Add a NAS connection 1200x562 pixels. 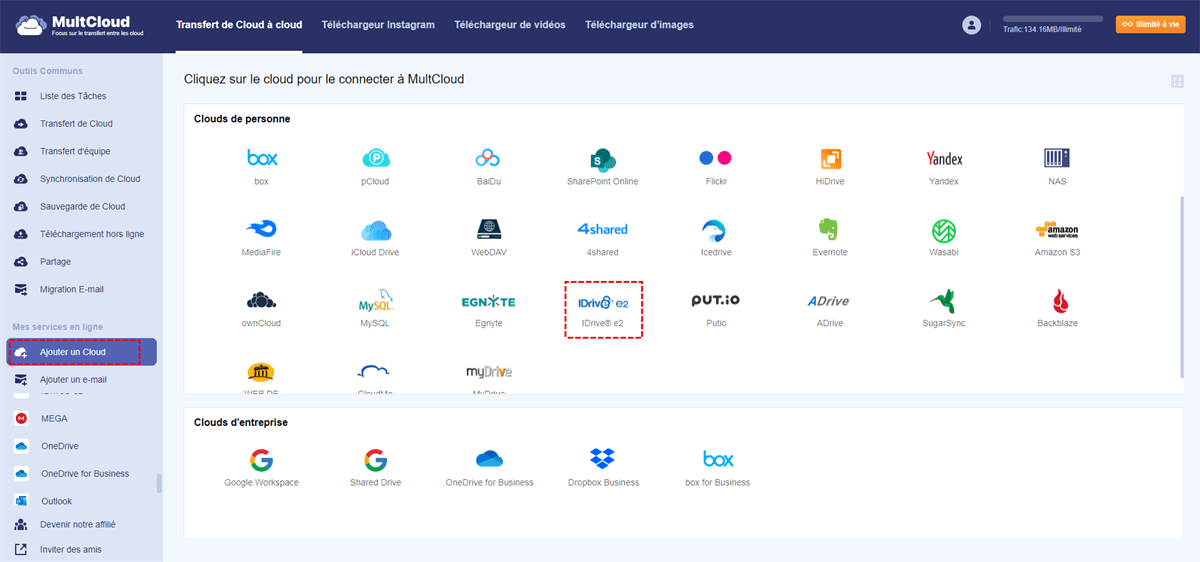click(x=1057, y=165)
